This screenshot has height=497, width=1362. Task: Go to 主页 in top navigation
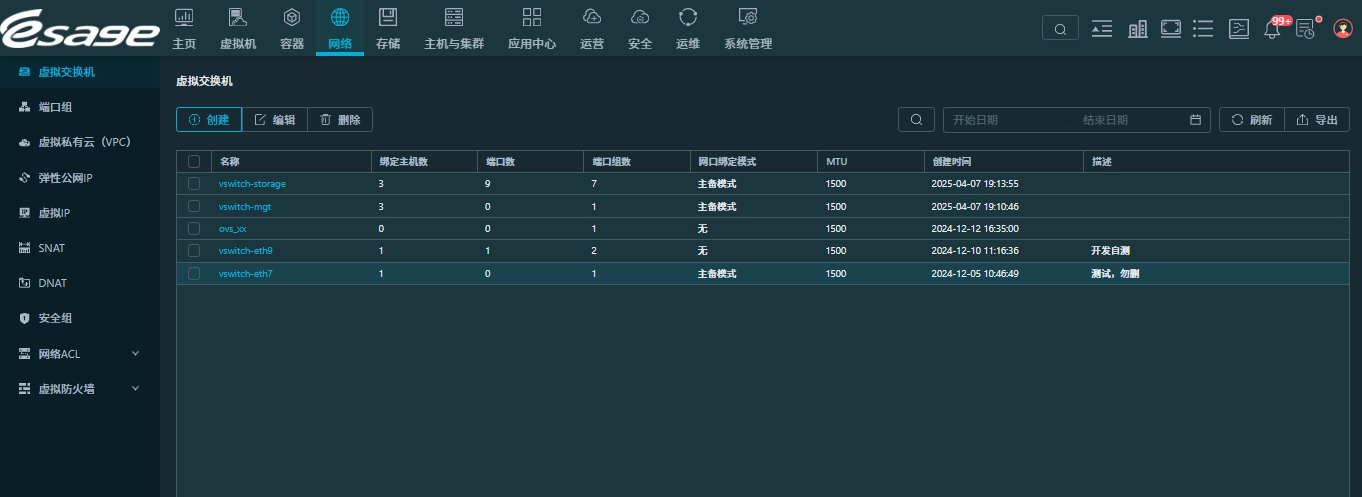[184, 28]
